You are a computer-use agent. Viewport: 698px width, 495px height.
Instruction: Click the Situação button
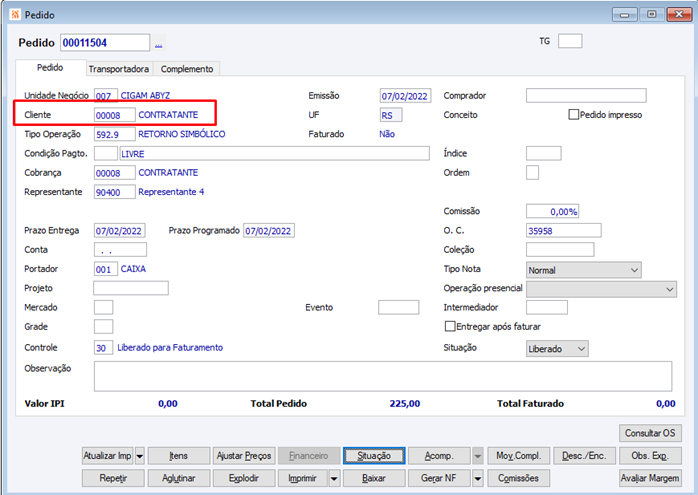coord(374,456)
